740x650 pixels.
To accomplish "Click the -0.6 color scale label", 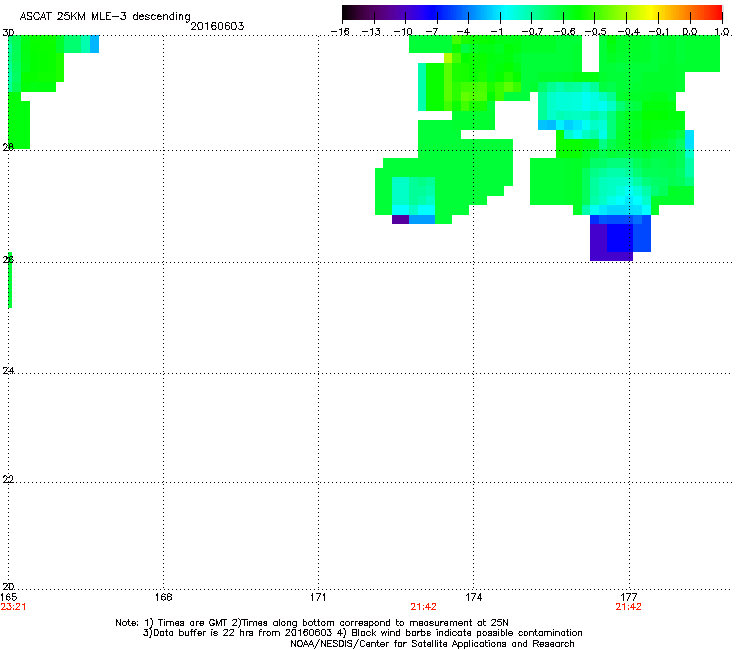I will 564,32.
